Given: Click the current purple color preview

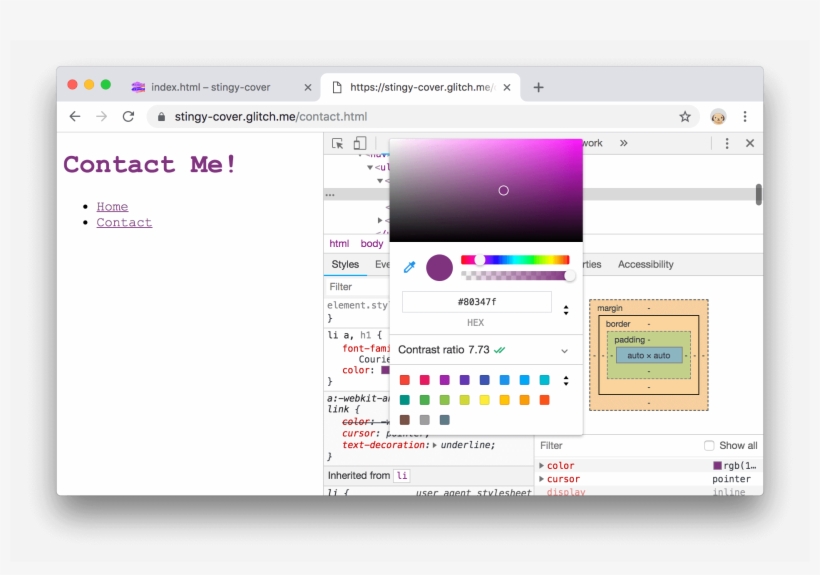Looking at the screenshot, I should [x=439, y=268].
